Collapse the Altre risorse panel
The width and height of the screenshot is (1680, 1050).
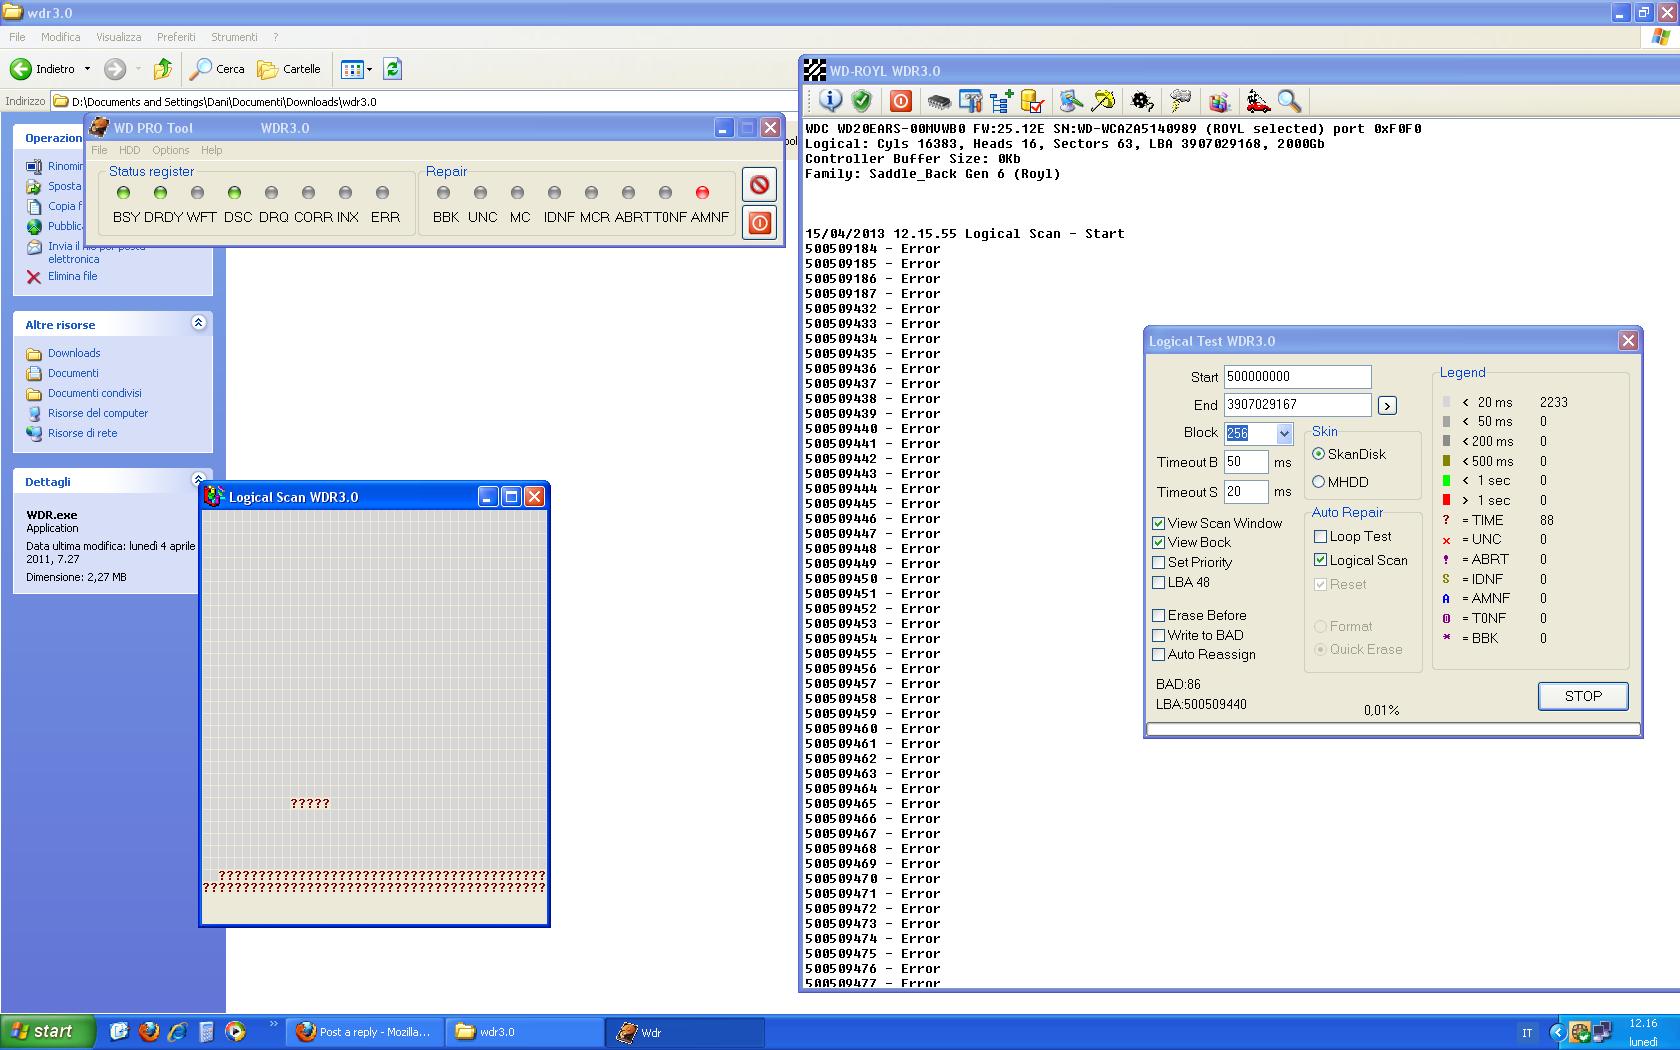coord(198,323)
